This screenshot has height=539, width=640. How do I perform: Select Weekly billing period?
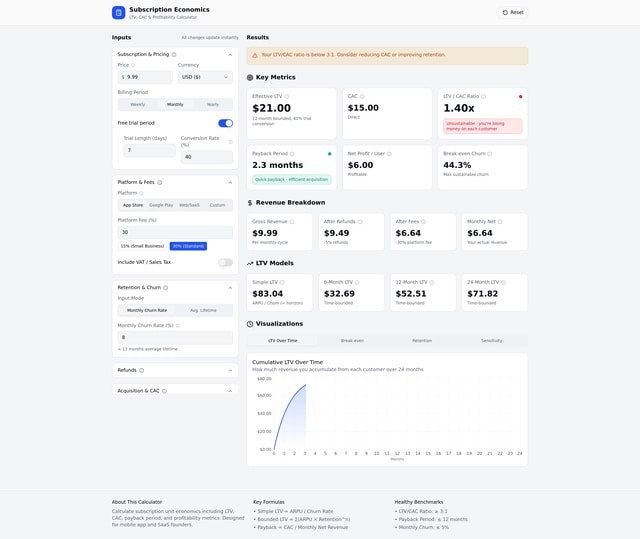138,104
